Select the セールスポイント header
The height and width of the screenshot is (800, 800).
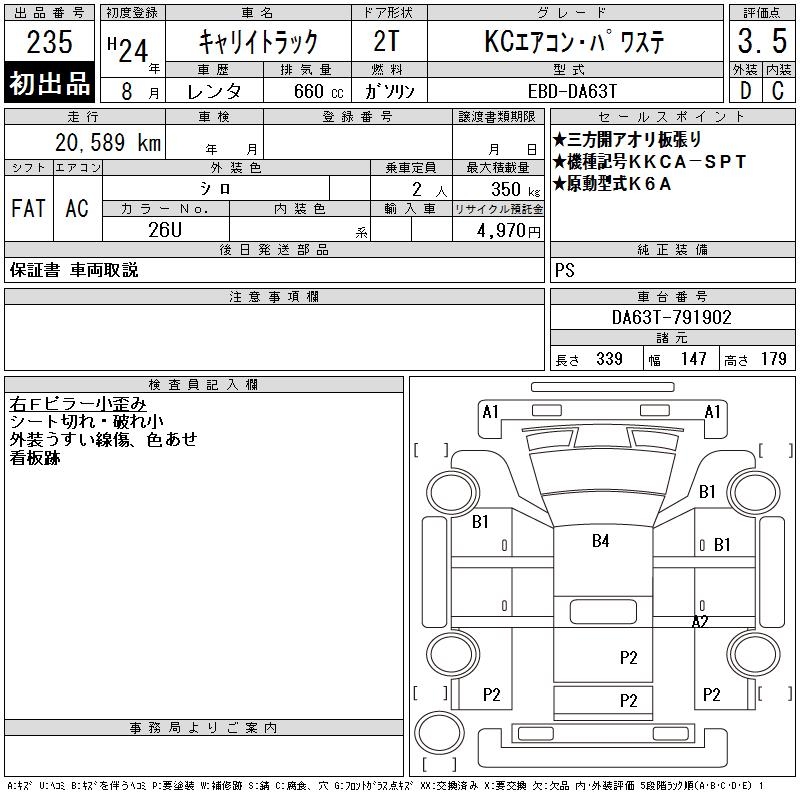tap(672, 117)
